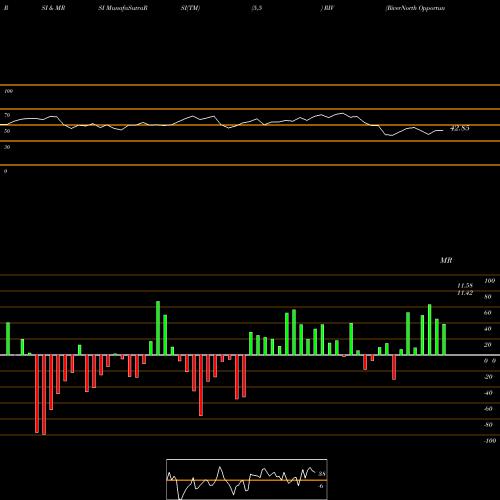
Task: Click the '(RiverNorth Opportun' title text
Action: pyautogui.click(x=415, y=8)
